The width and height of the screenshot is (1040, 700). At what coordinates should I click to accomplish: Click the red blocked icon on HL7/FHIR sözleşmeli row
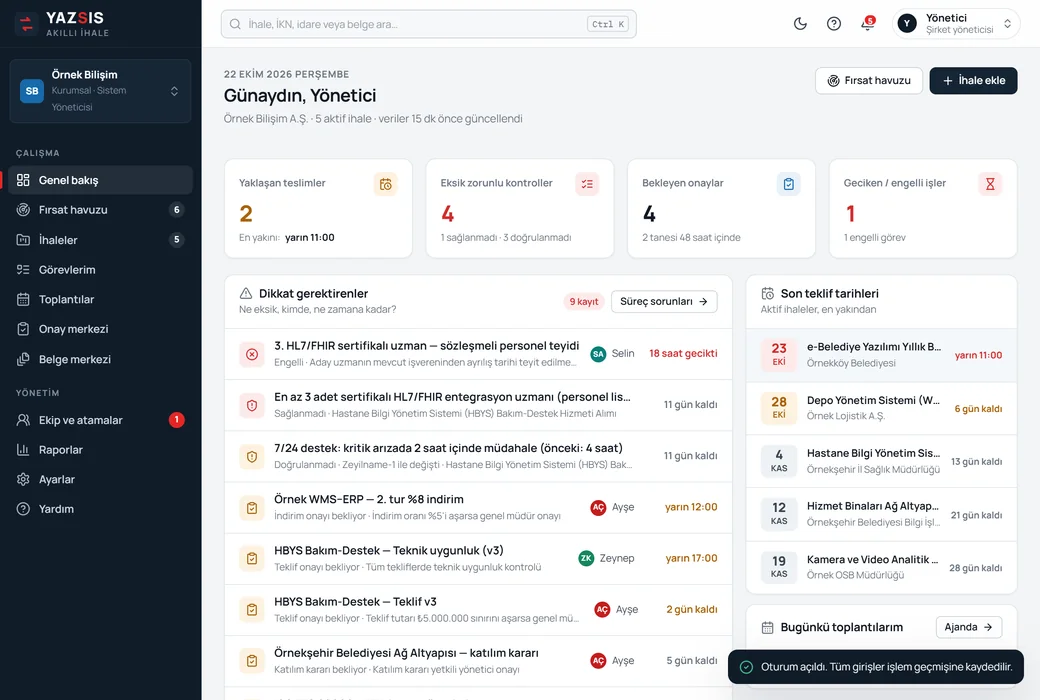[x=252, y=354]
